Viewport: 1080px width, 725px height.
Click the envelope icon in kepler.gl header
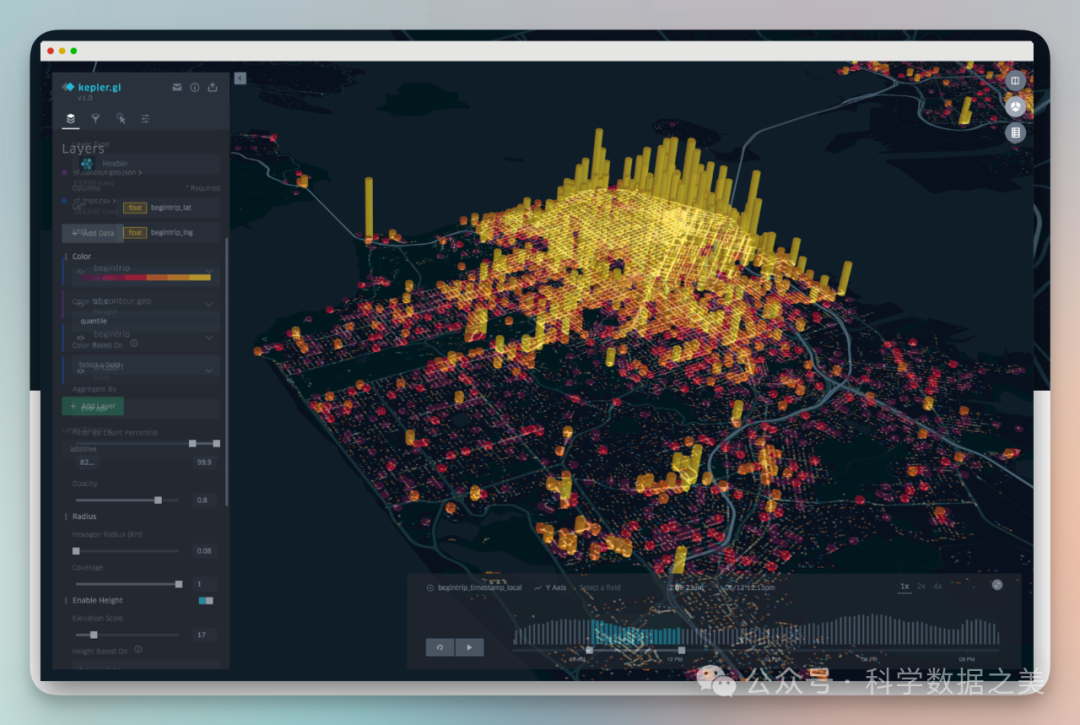177,88
